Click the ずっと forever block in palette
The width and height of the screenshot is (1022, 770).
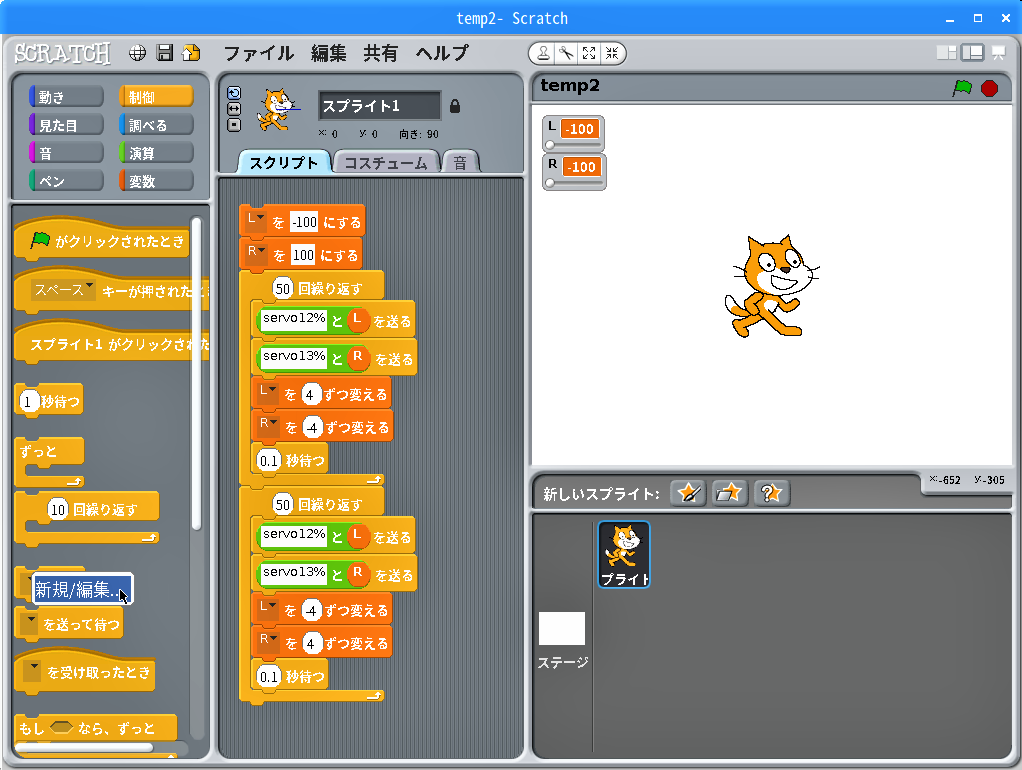[x=50, y=462]
